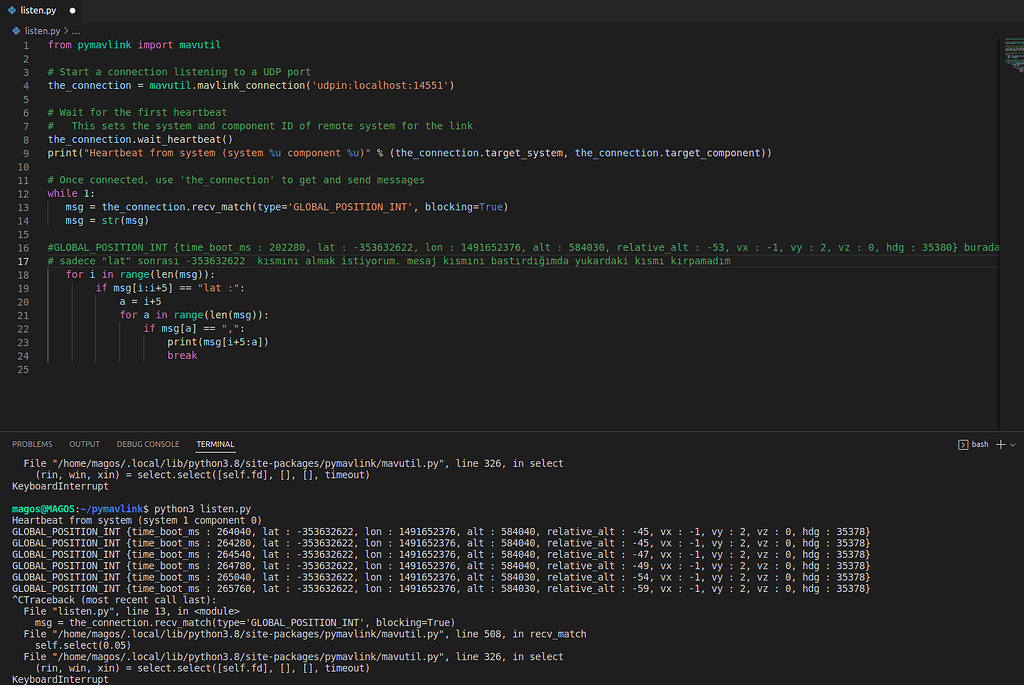Viewport: 1024px width, 685px height.
Task: Click listen.py in the breadcrumb path
Action: (x=40, y=31)
